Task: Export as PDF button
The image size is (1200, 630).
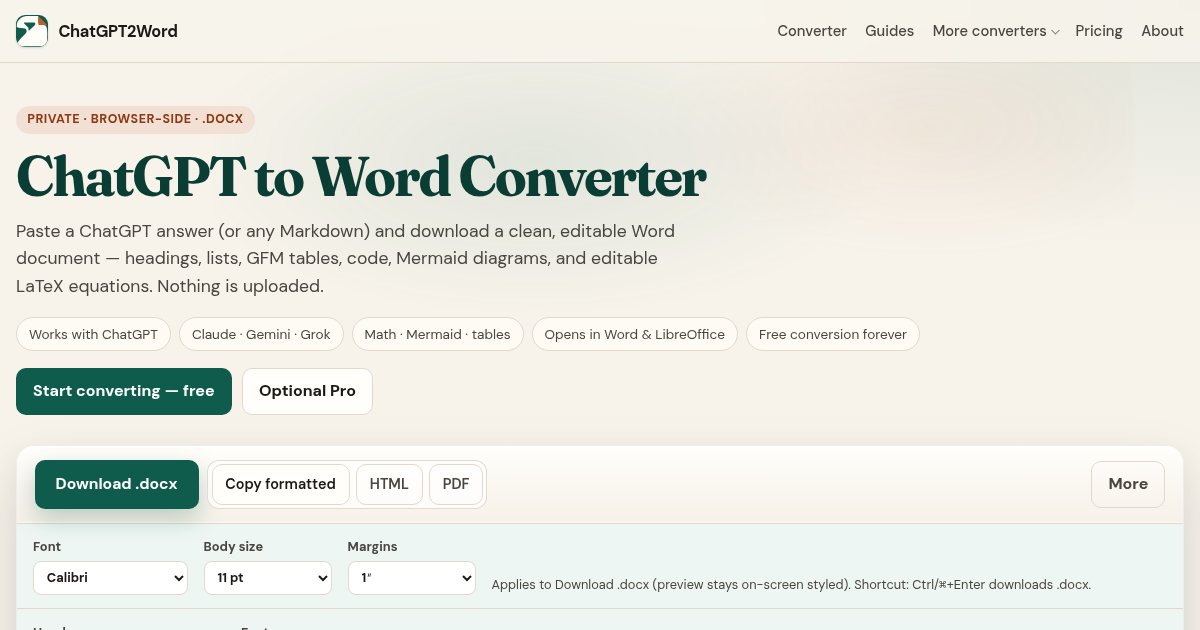Action: 456,484
